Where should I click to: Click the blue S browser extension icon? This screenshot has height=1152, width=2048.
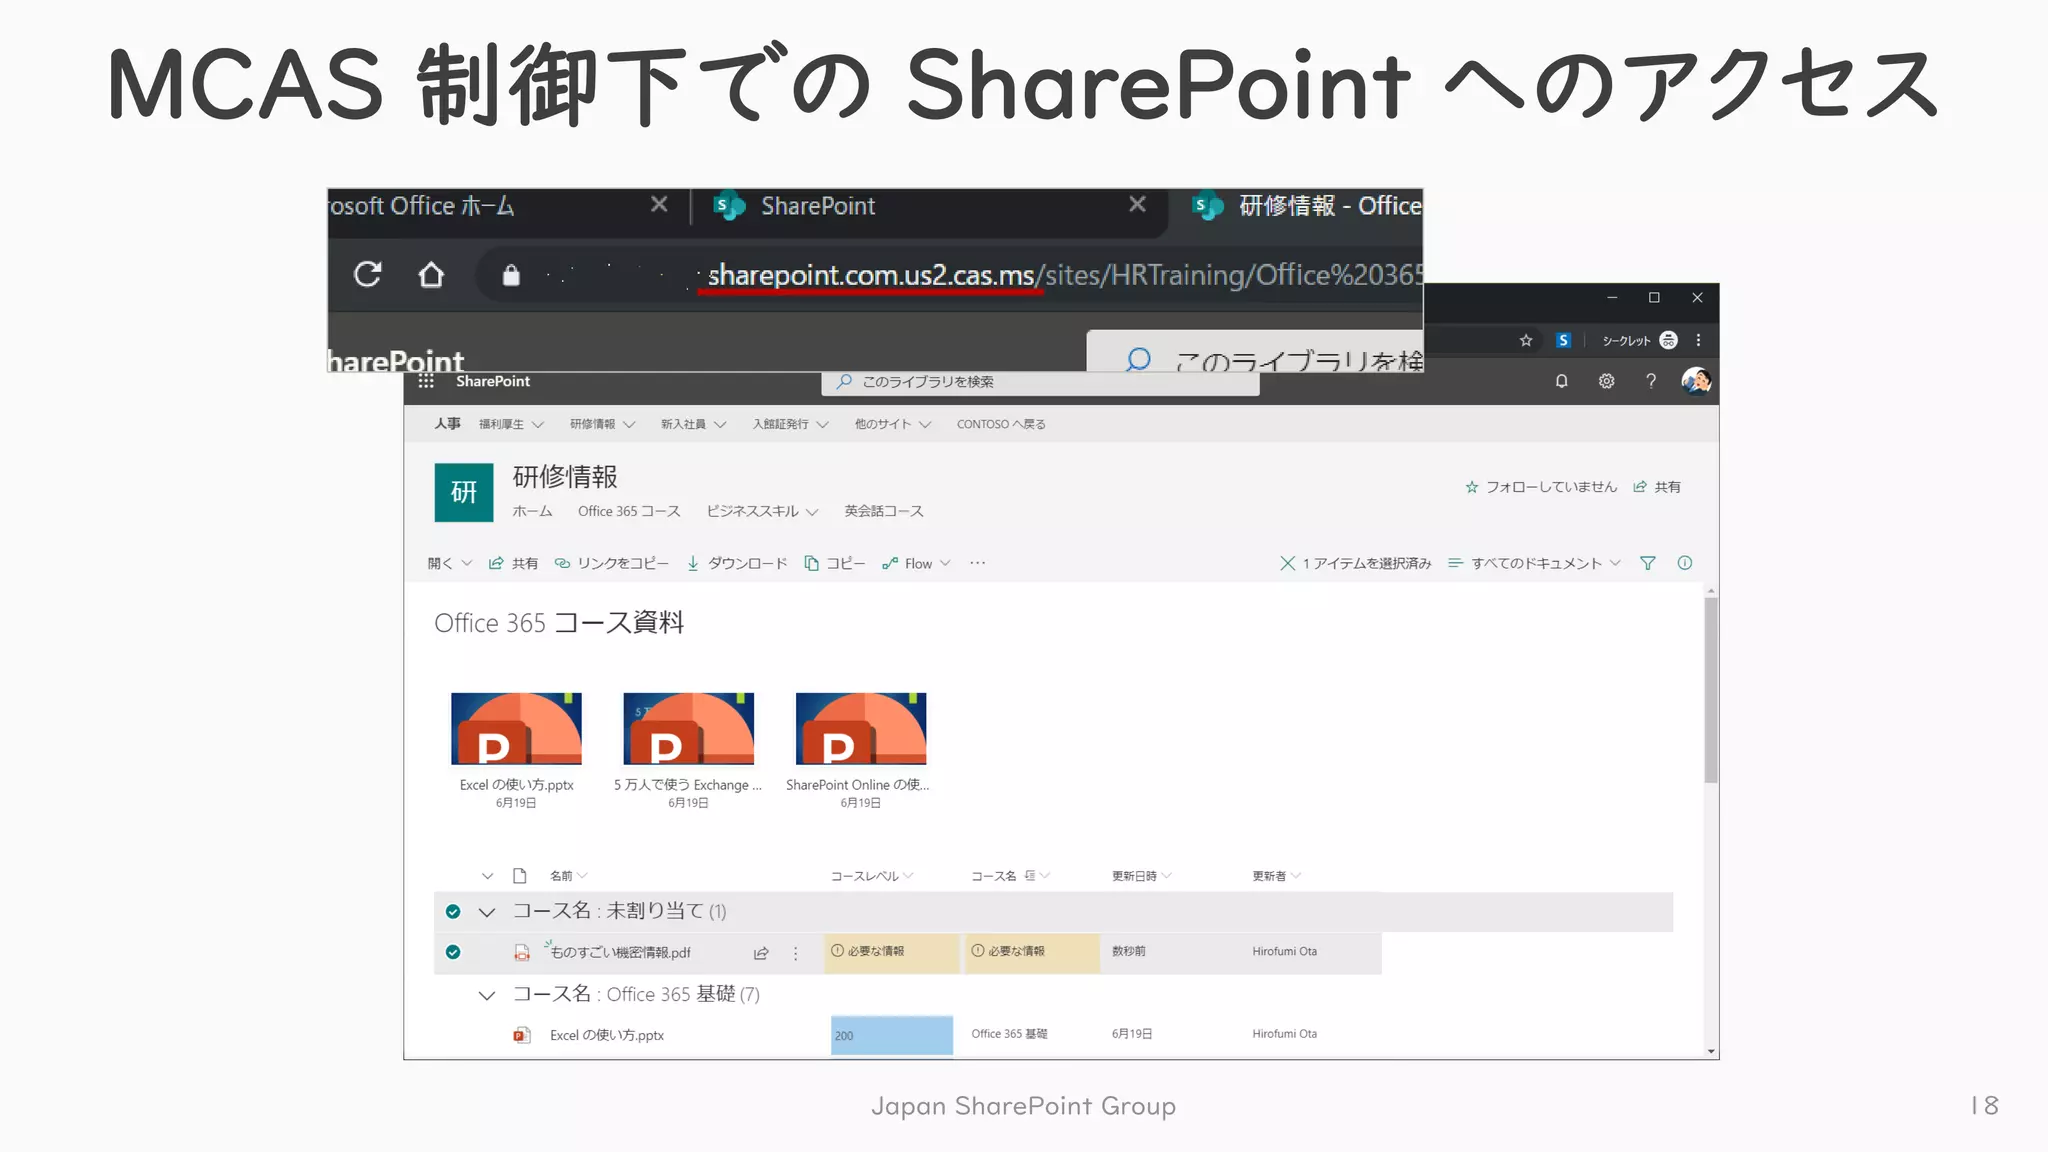(x=1563, y=340)
